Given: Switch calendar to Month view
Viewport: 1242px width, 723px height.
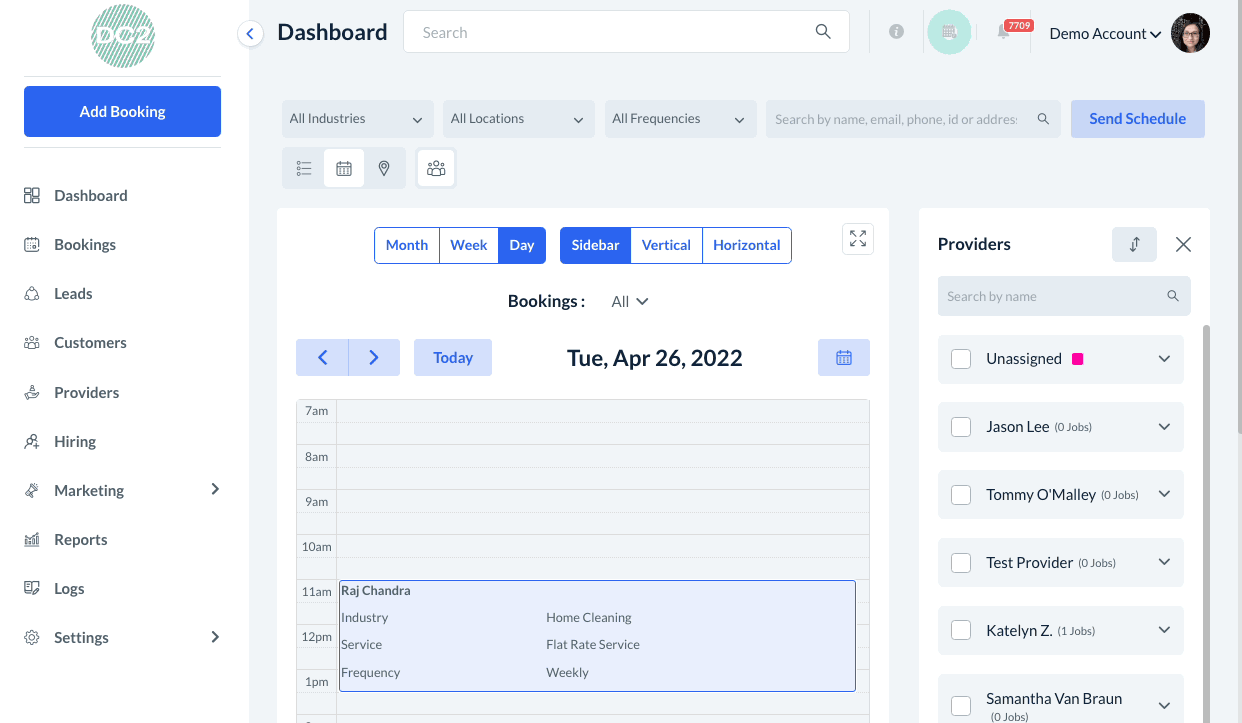Looking at the screenshot, I should (407, 246).
